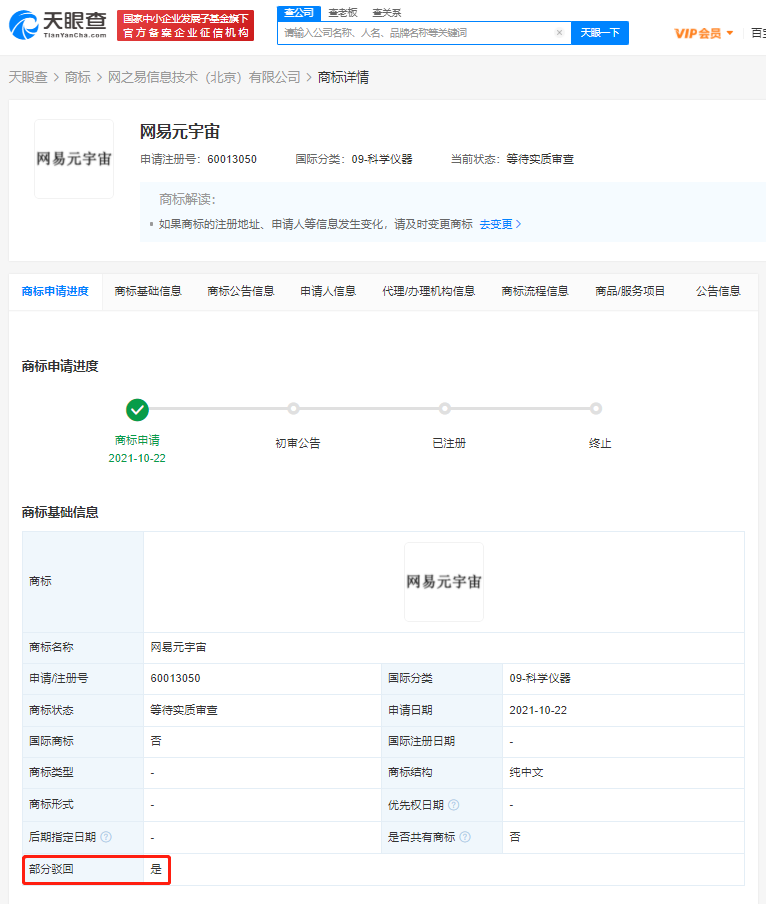This screenshot has height=904, width=766.
Task: Click the 初审公告 progress step marker
Action: [x=294, y=409]
